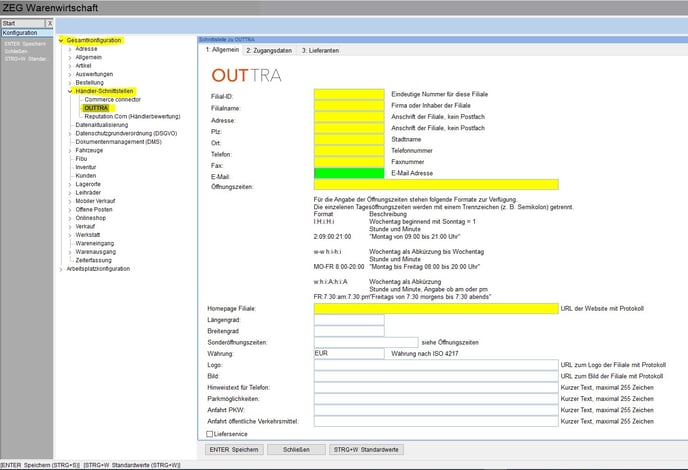
Task: Click the Ort input field
Action: [349, 140]
